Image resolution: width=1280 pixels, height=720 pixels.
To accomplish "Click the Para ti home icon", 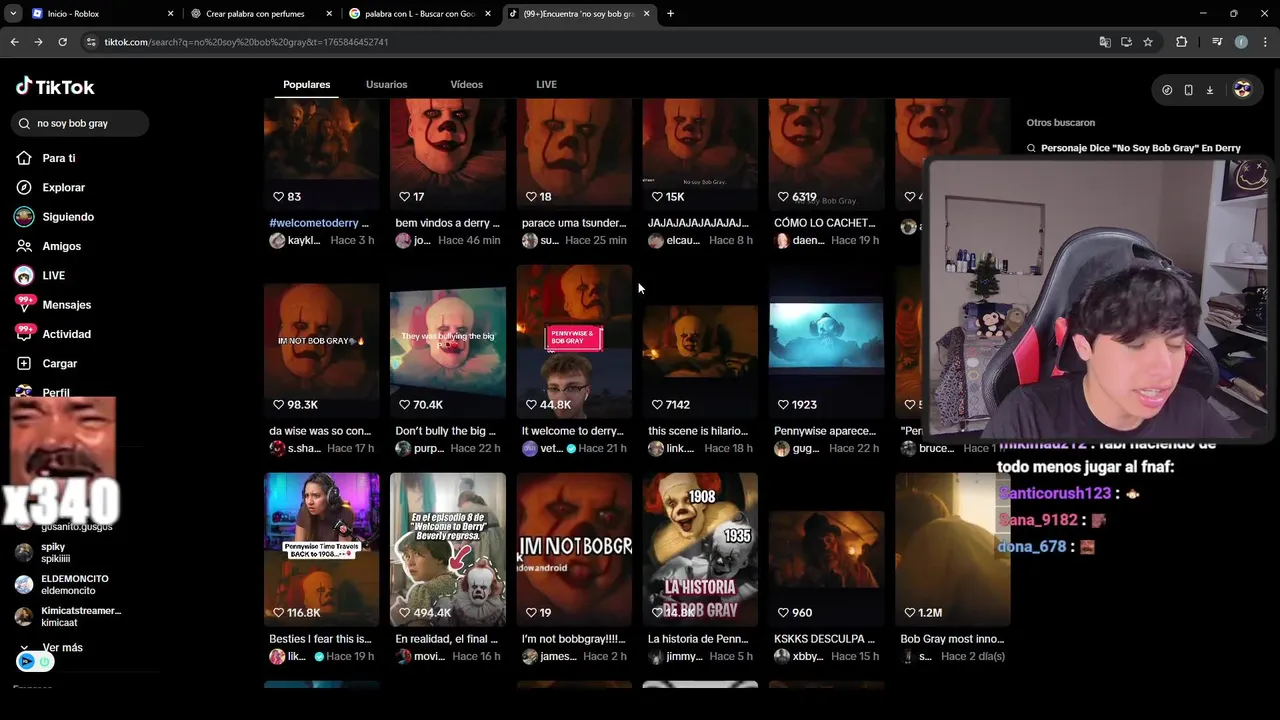I will [x=24, y=158].
